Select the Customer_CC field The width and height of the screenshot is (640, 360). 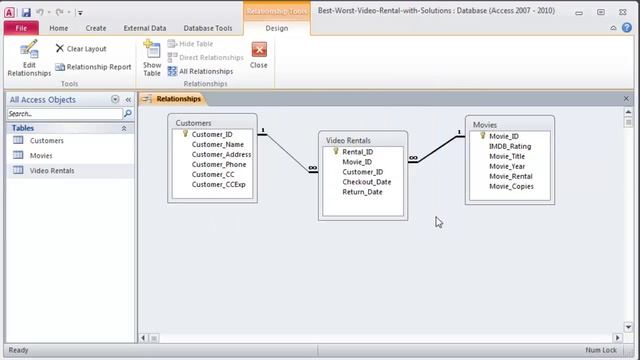click(212, 174)
